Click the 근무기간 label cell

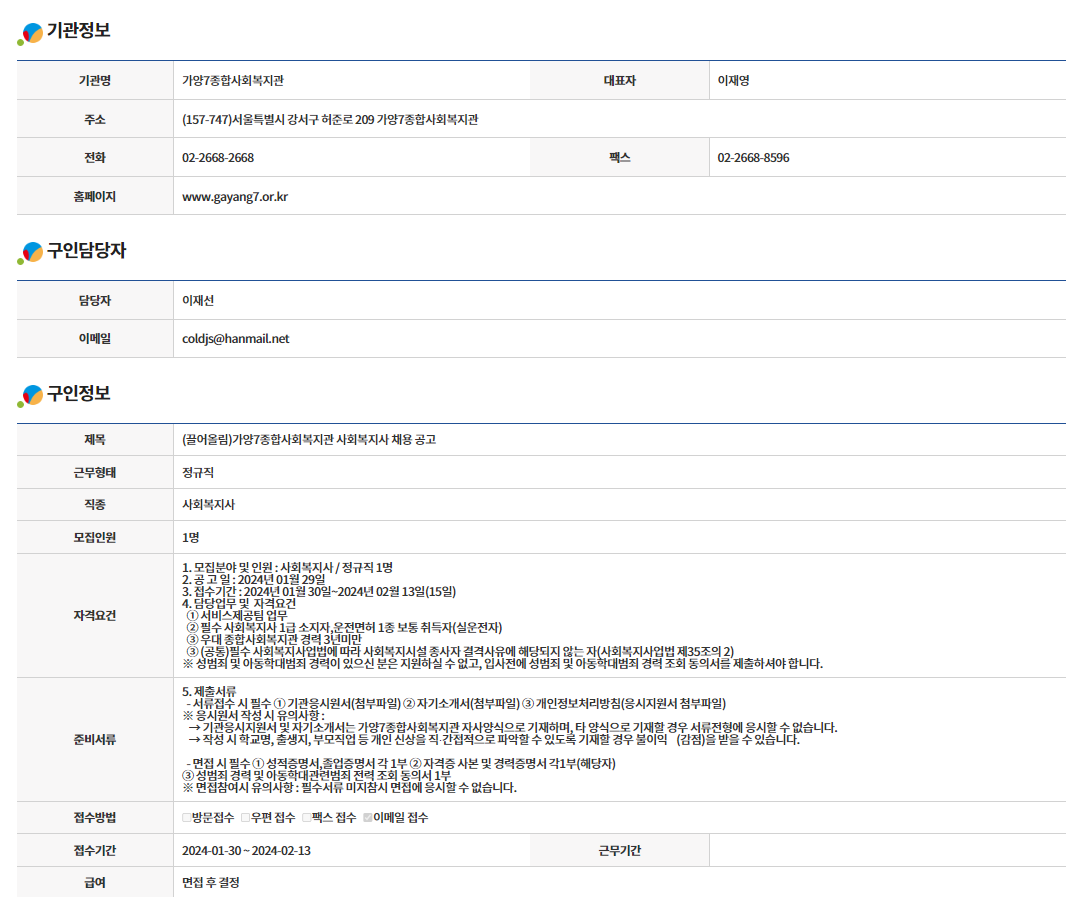coord(620,851)
